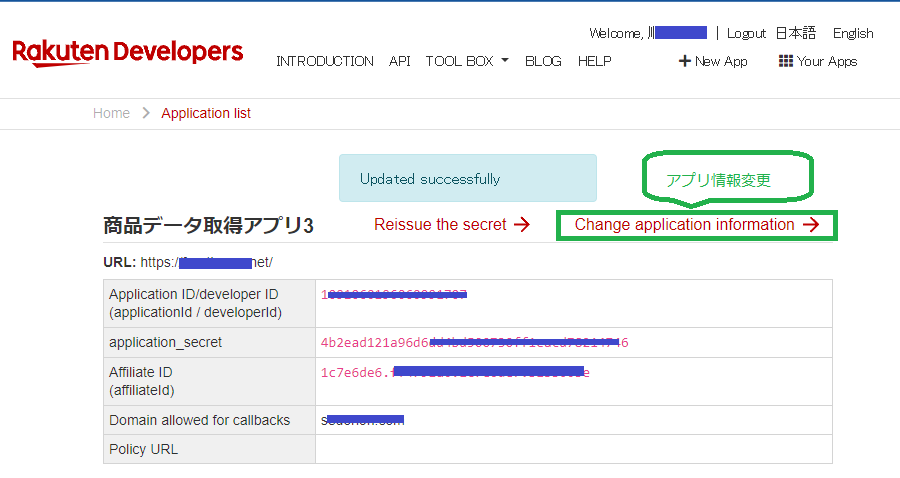
Task: Click Reissue the secret link
Action: point(452,224)
